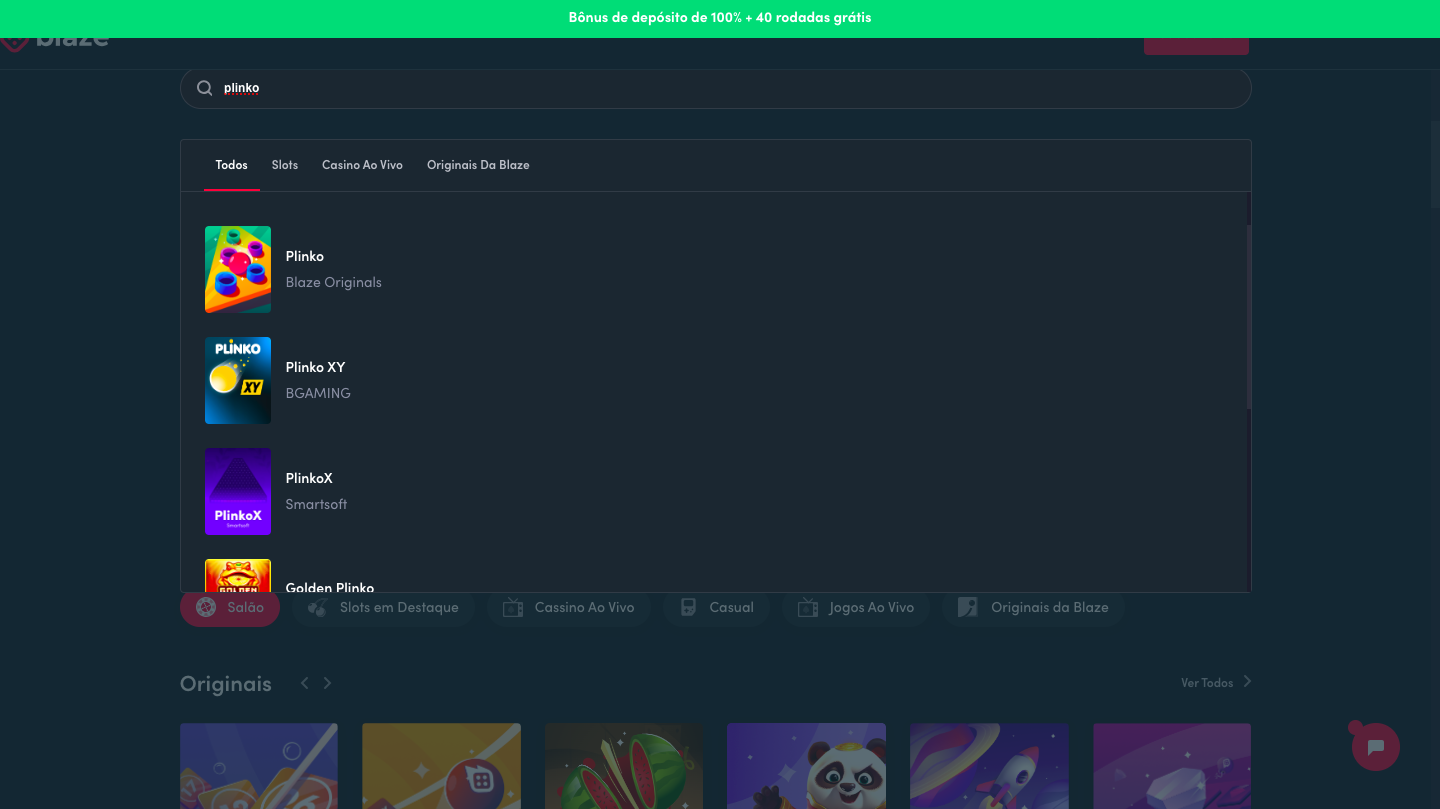This screenshot has height=809, width=1440.
Task: Click the Casual gamepad icon
Action: tap(688, 607)
